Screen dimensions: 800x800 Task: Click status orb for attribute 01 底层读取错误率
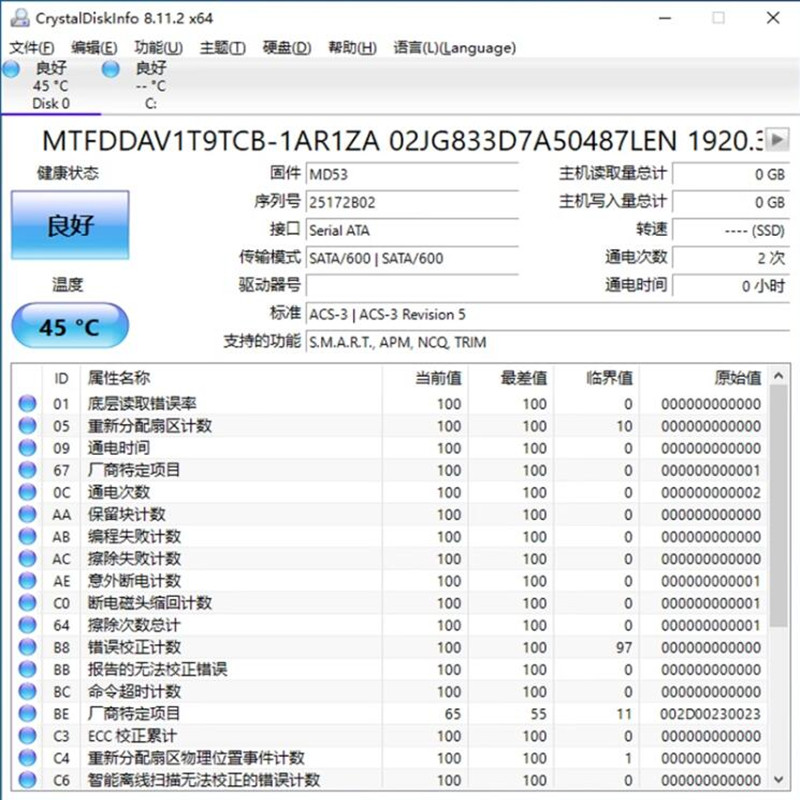(x=28, y=404)
